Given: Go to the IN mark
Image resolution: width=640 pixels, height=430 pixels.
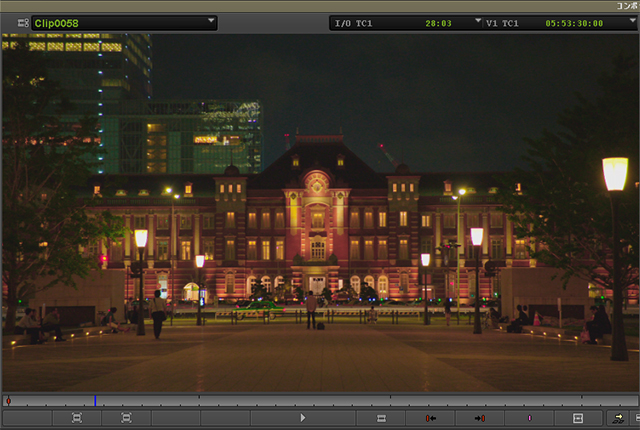Looking at the screenshot, I should (430, 418).
